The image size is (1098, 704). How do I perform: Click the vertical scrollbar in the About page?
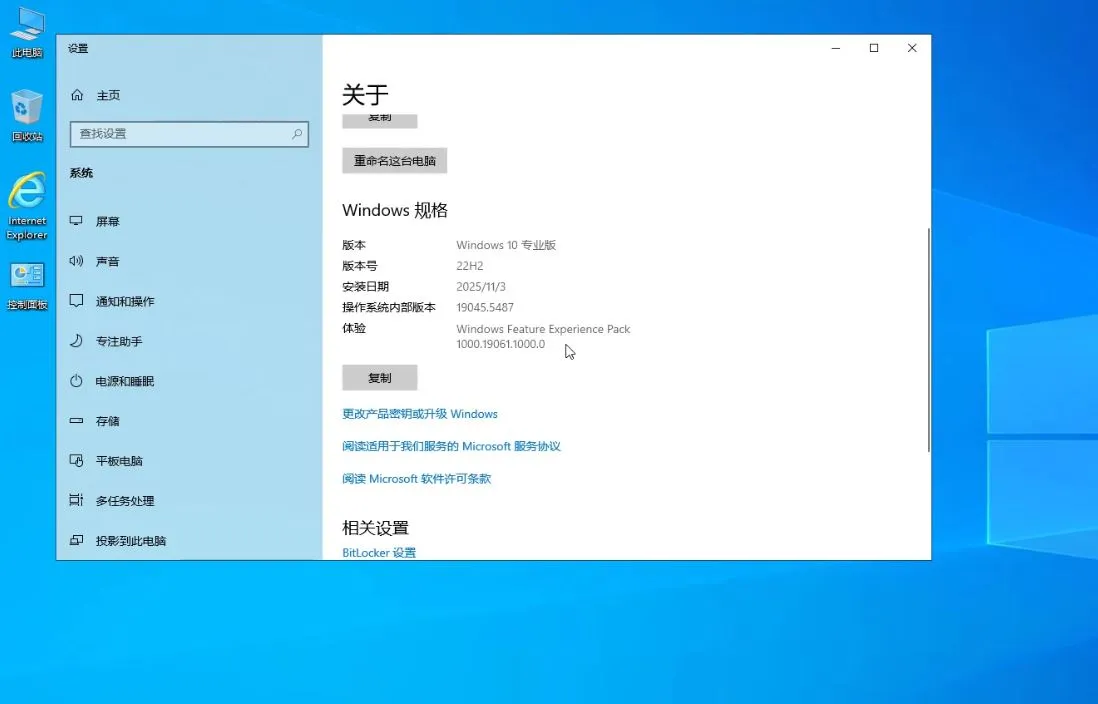coord(928,340)
